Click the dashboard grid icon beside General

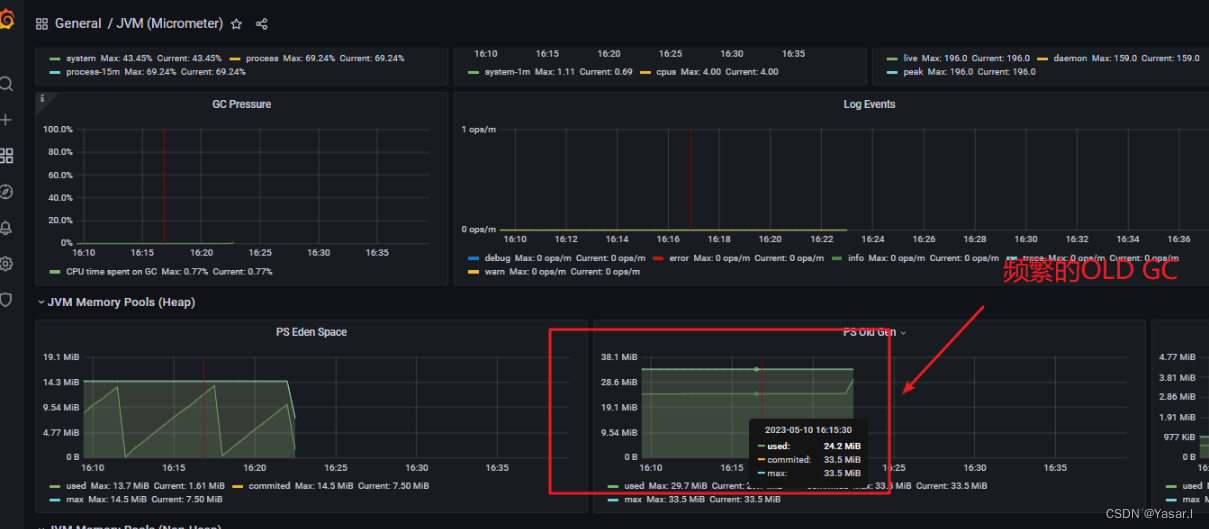pos(42,24)
